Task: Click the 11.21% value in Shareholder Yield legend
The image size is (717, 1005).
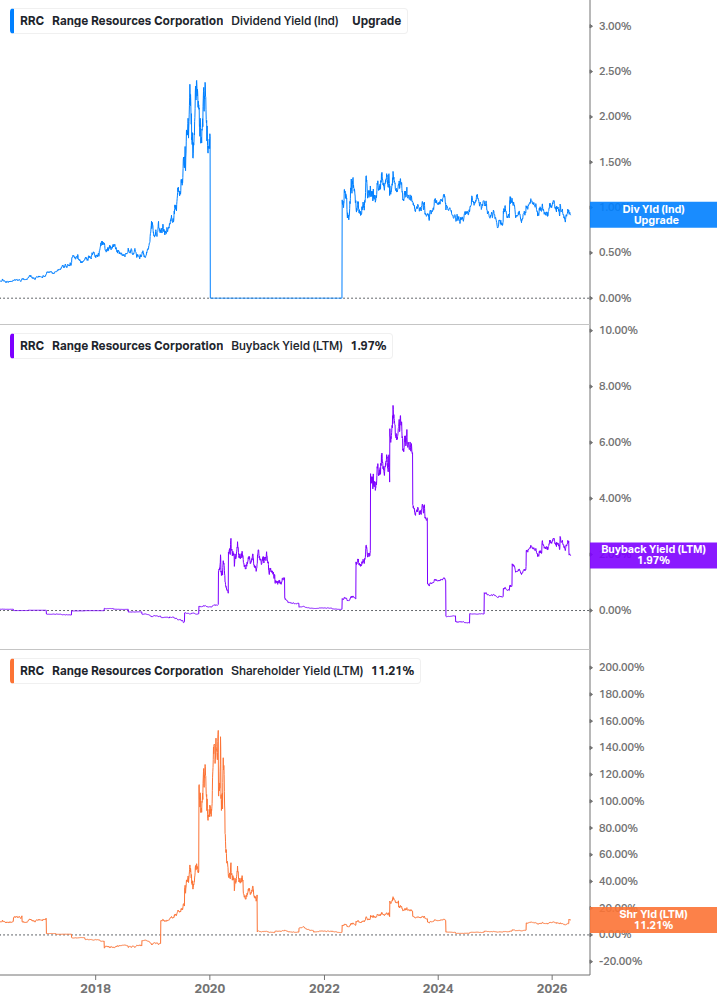Action: [392, 671]
